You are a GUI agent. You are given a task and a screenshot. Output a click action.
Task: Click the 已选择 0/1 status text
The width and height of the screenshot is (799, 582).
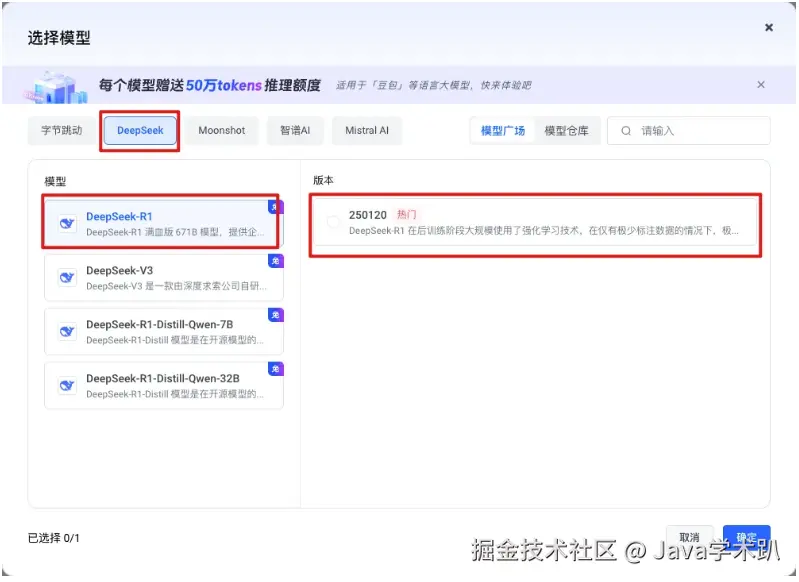(x=54, y=538)
